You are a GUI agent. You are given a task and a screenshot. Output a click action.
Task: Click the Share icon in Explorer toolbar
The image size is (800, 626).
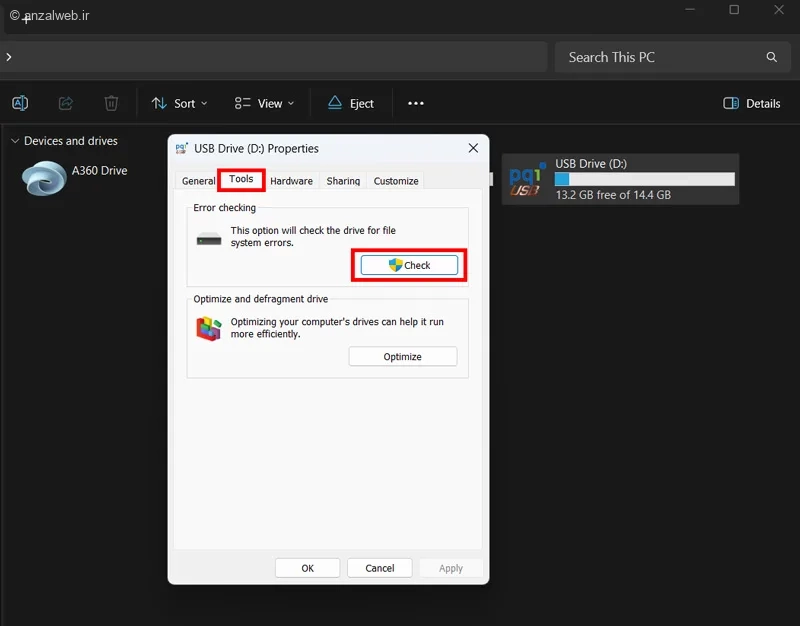[66, 103]
